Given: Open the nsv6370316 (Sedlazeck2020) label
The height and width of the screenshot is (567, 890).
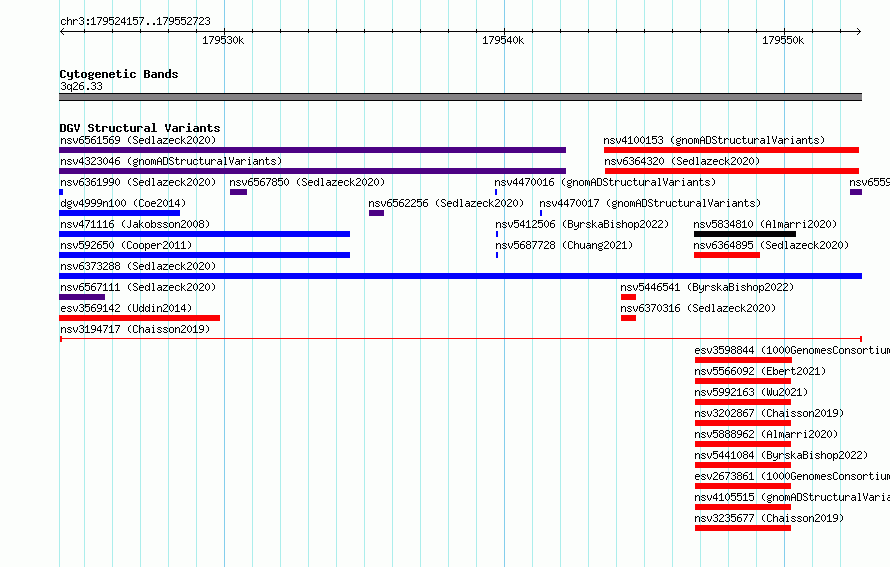Looking at the screenshot, I should point(698,308).
